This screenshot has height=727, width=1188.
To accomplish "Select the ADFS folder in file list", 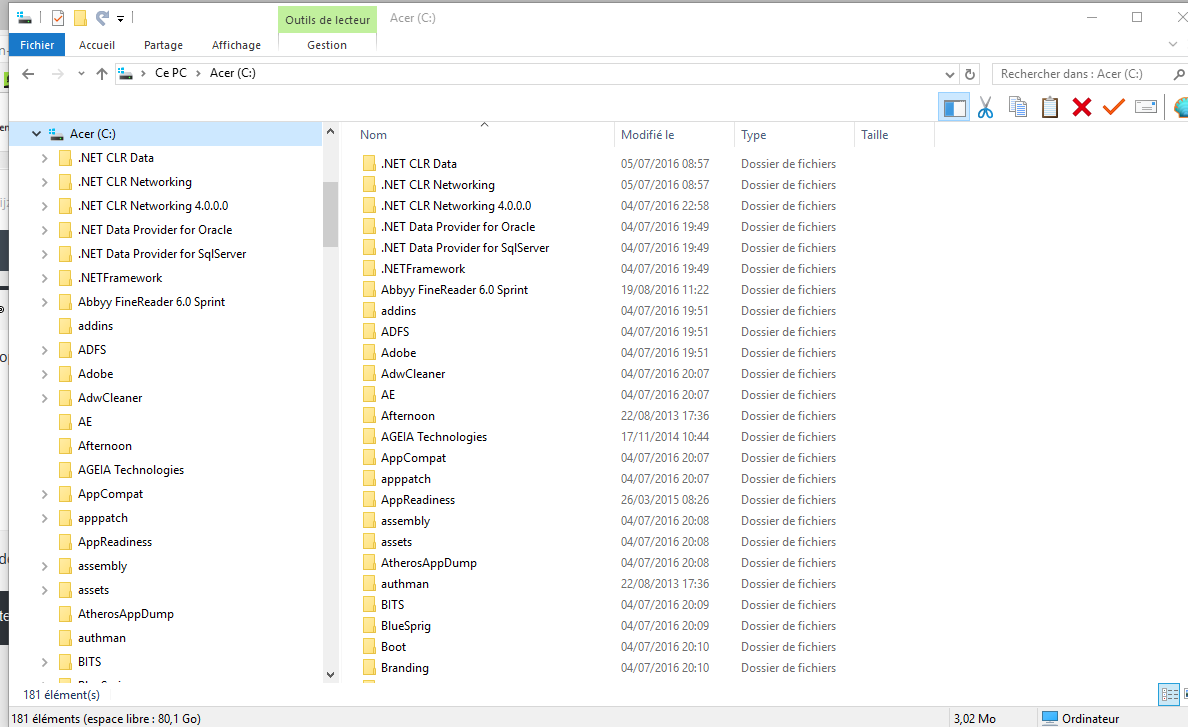I will [x=395, y=332].
